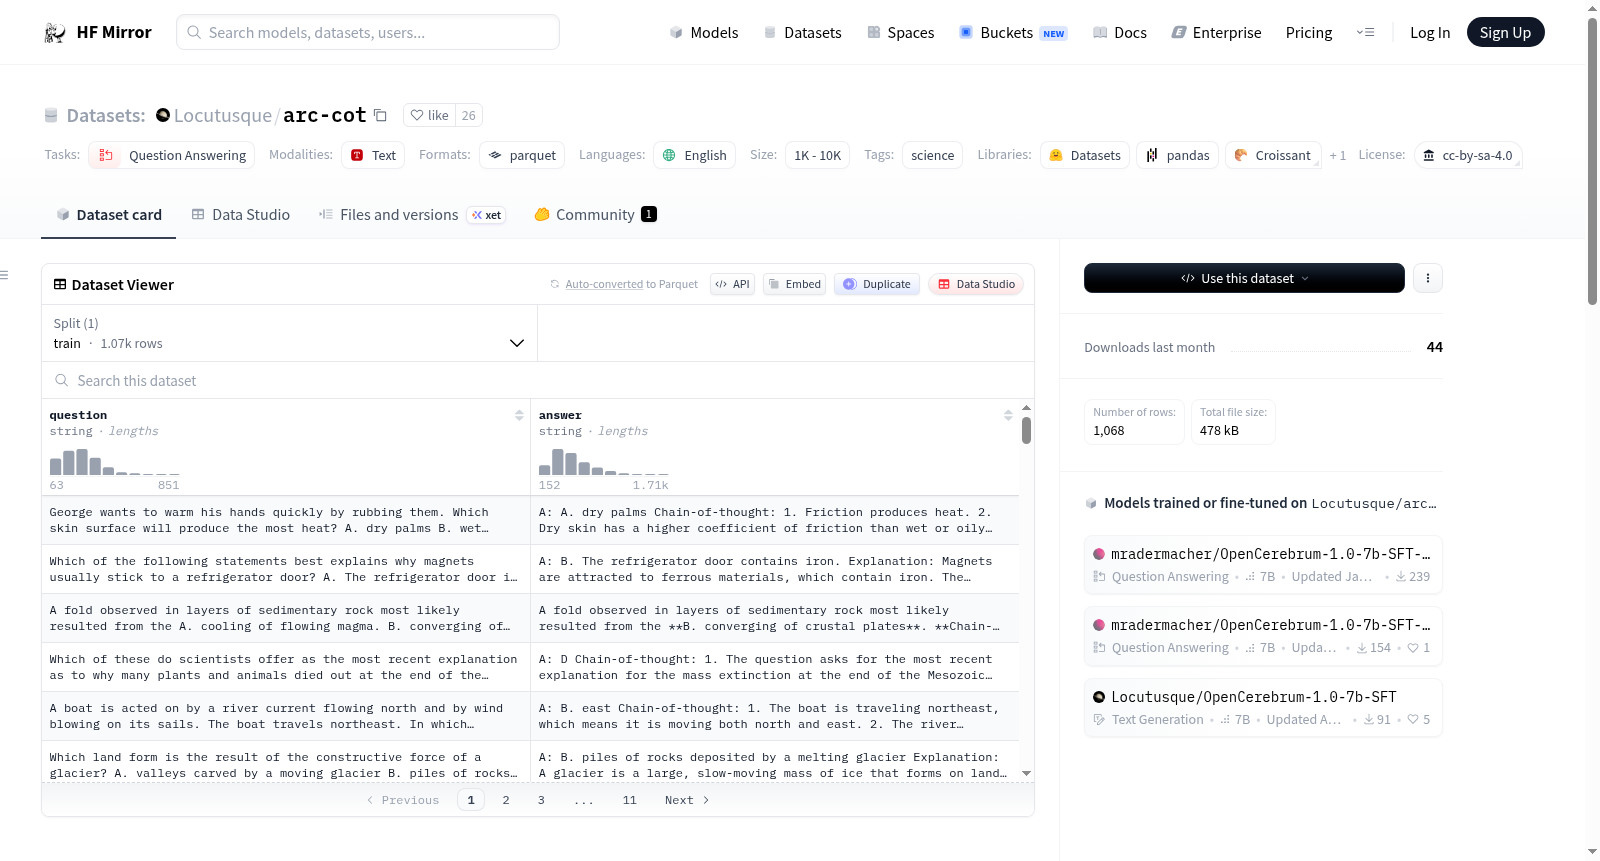Click the Datasets library tag
Viewport: 1600px width, 861px height.
(x=1085, y=155)
